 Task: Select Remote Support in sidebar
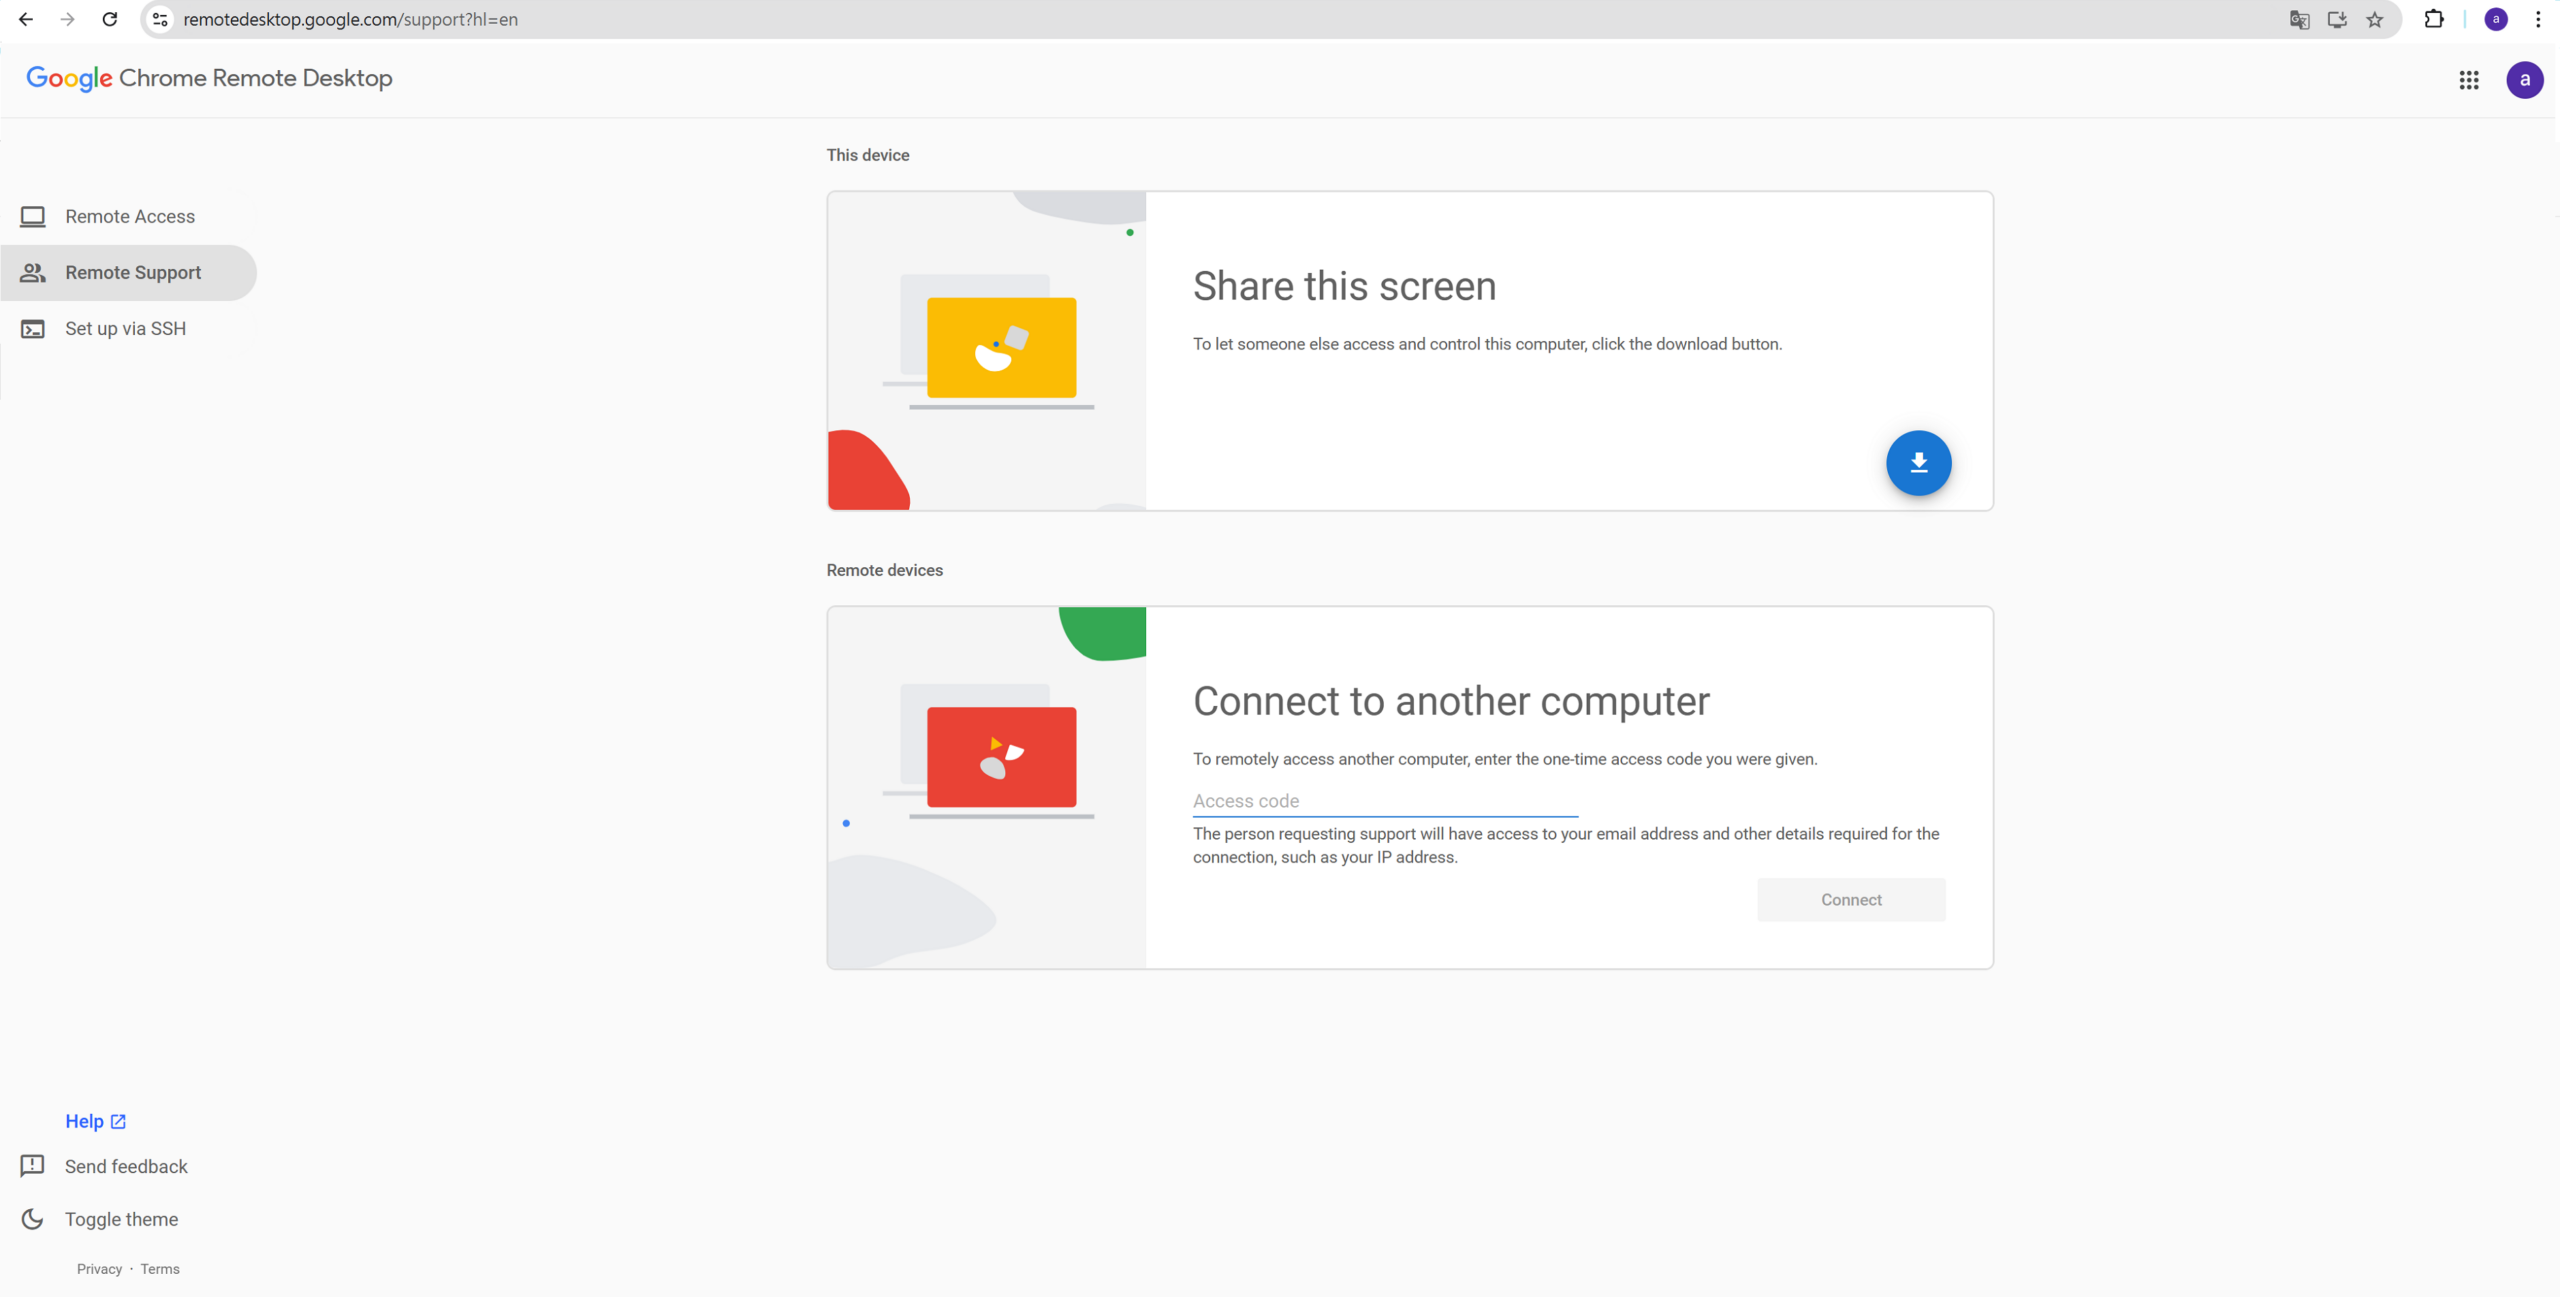pyautogui.click(x=128, y=272)
